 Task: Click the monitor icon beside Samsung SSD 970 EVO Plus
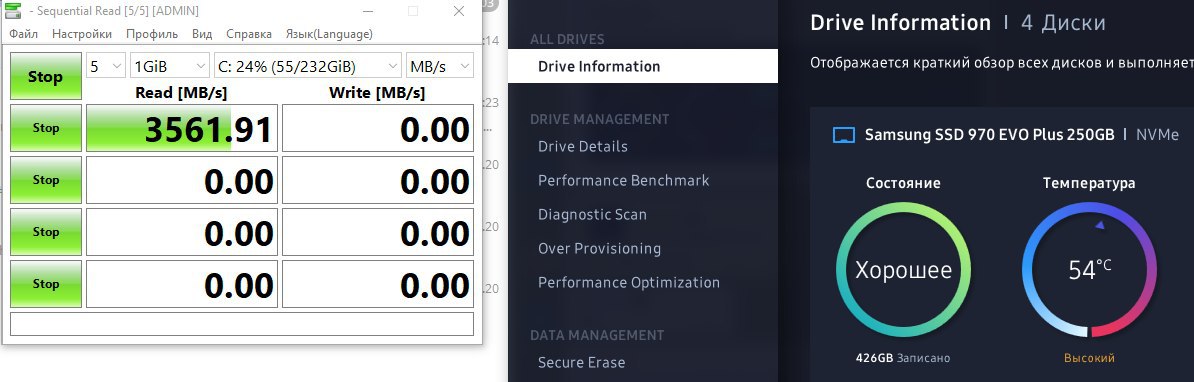pos(844,135)
